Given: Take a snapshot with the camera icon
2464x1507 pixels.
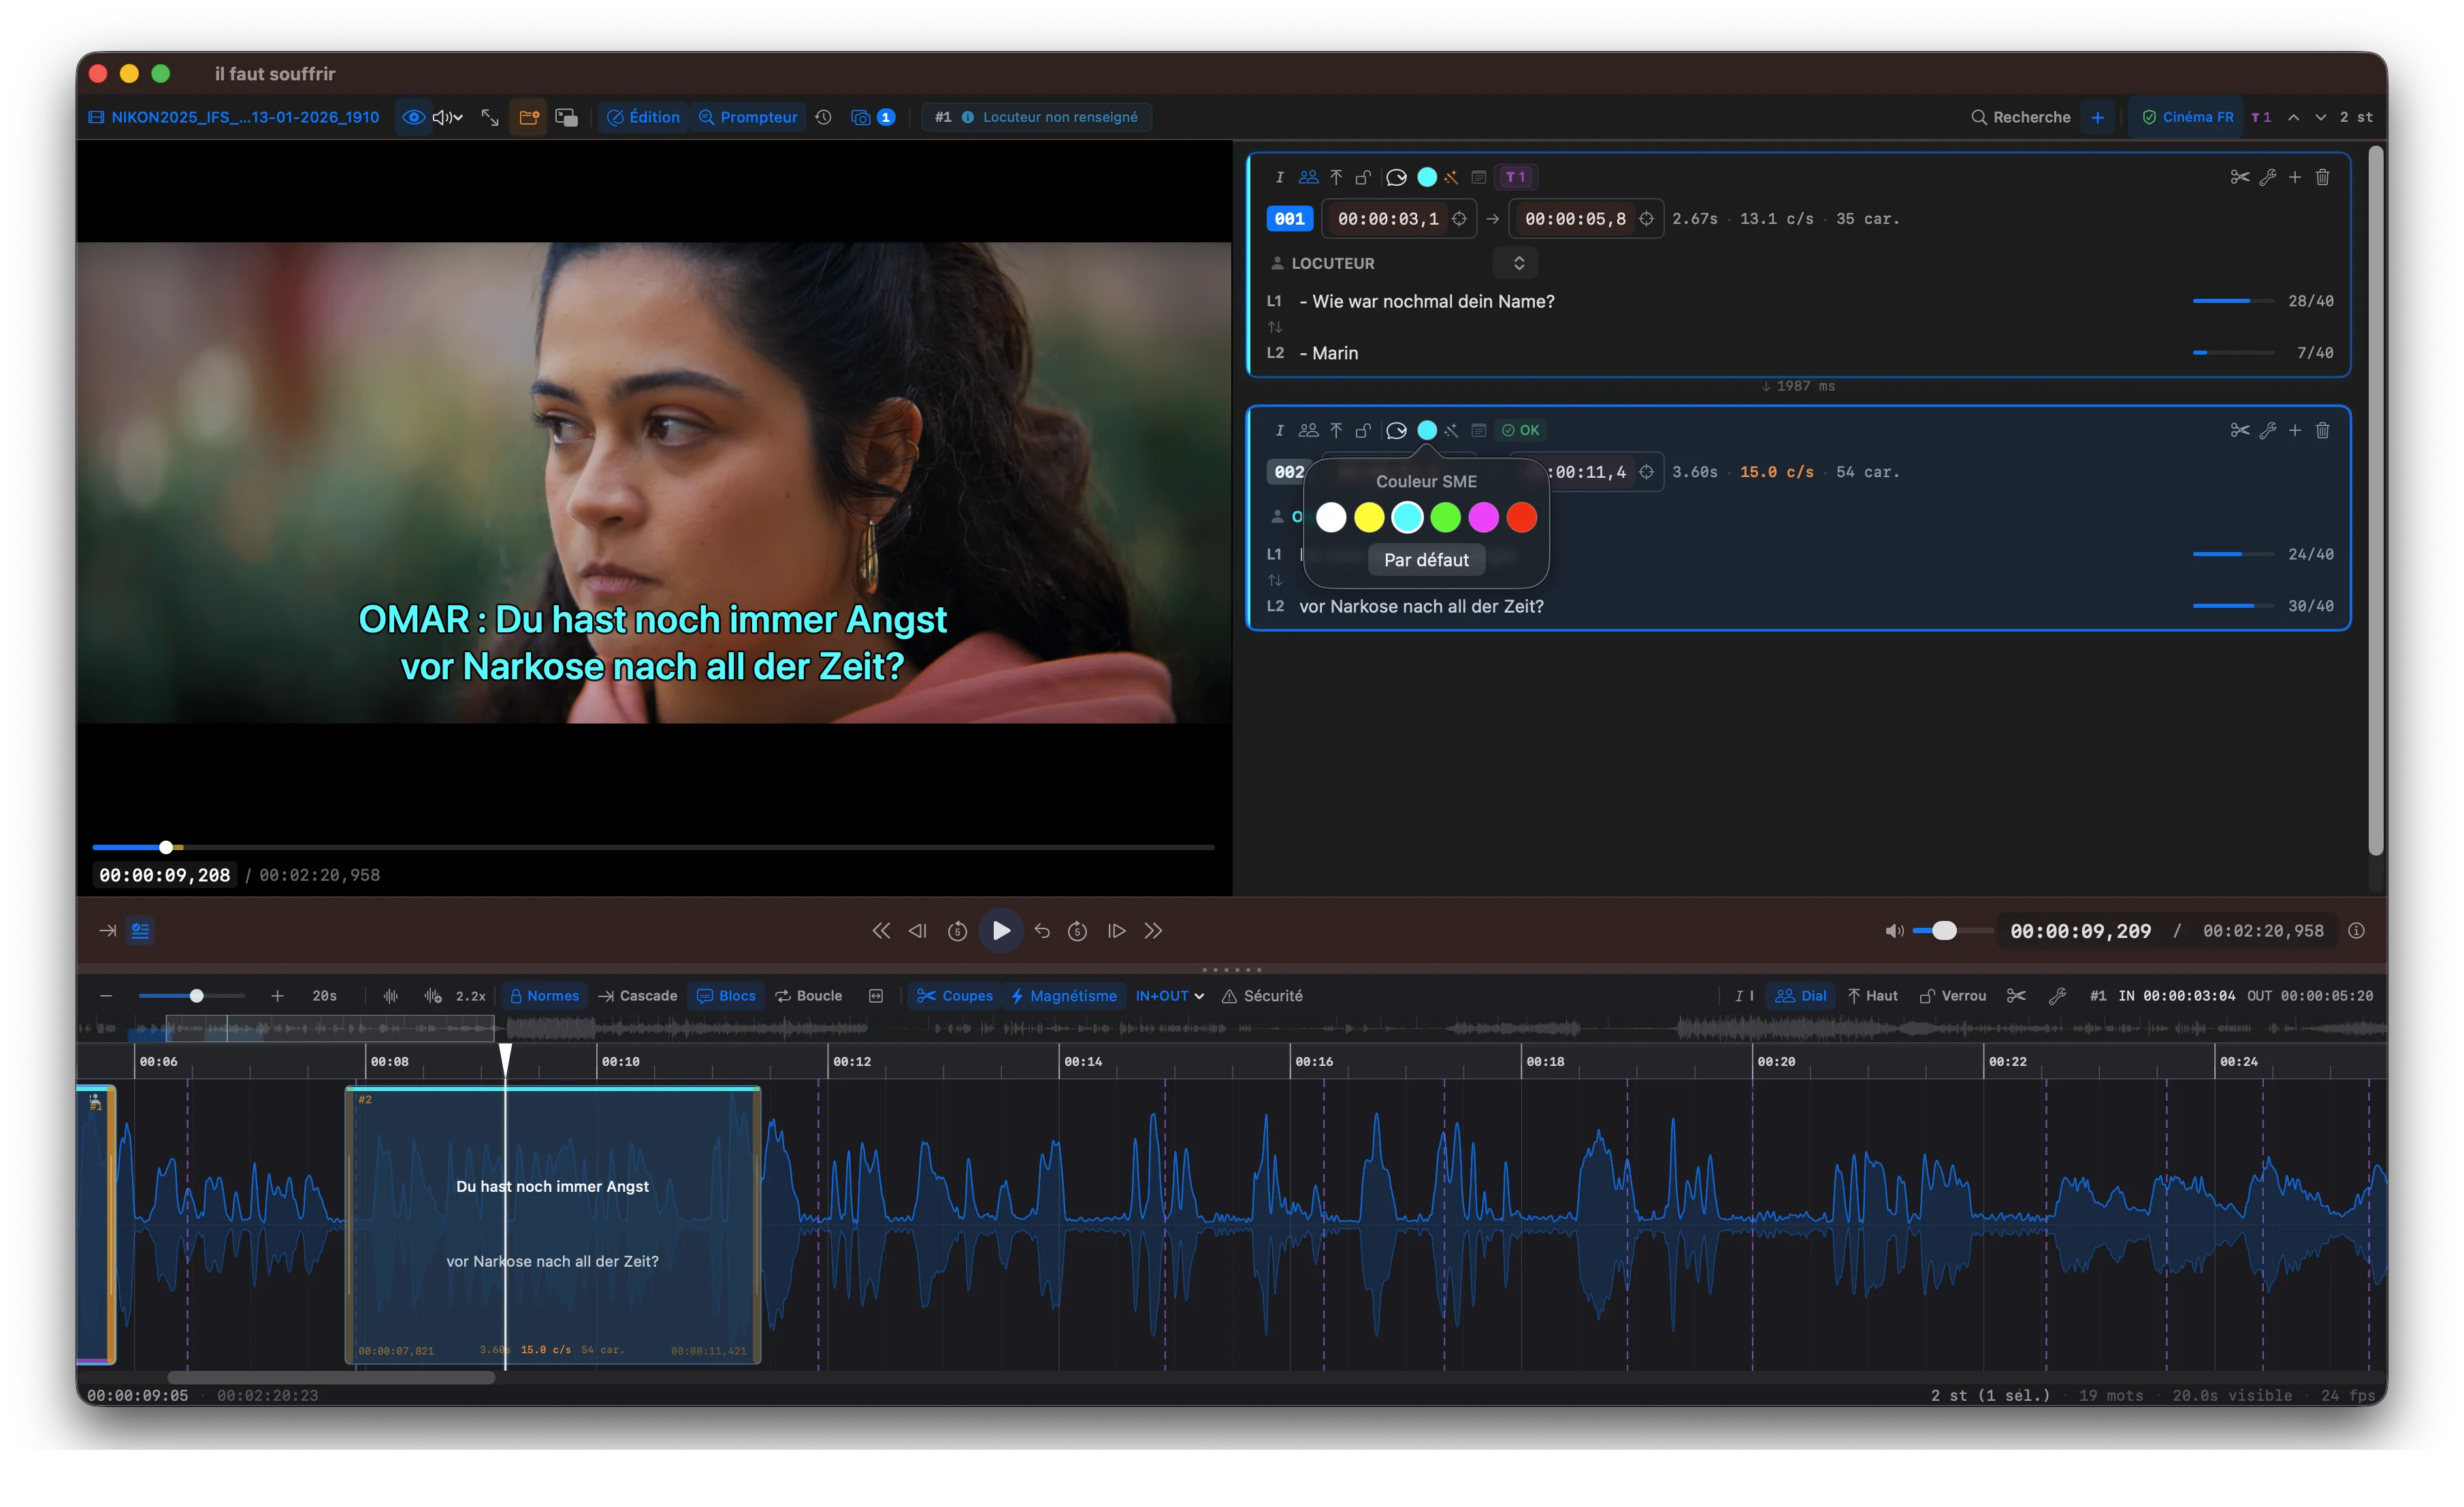Looking at the screenshot, I should 861,117.
